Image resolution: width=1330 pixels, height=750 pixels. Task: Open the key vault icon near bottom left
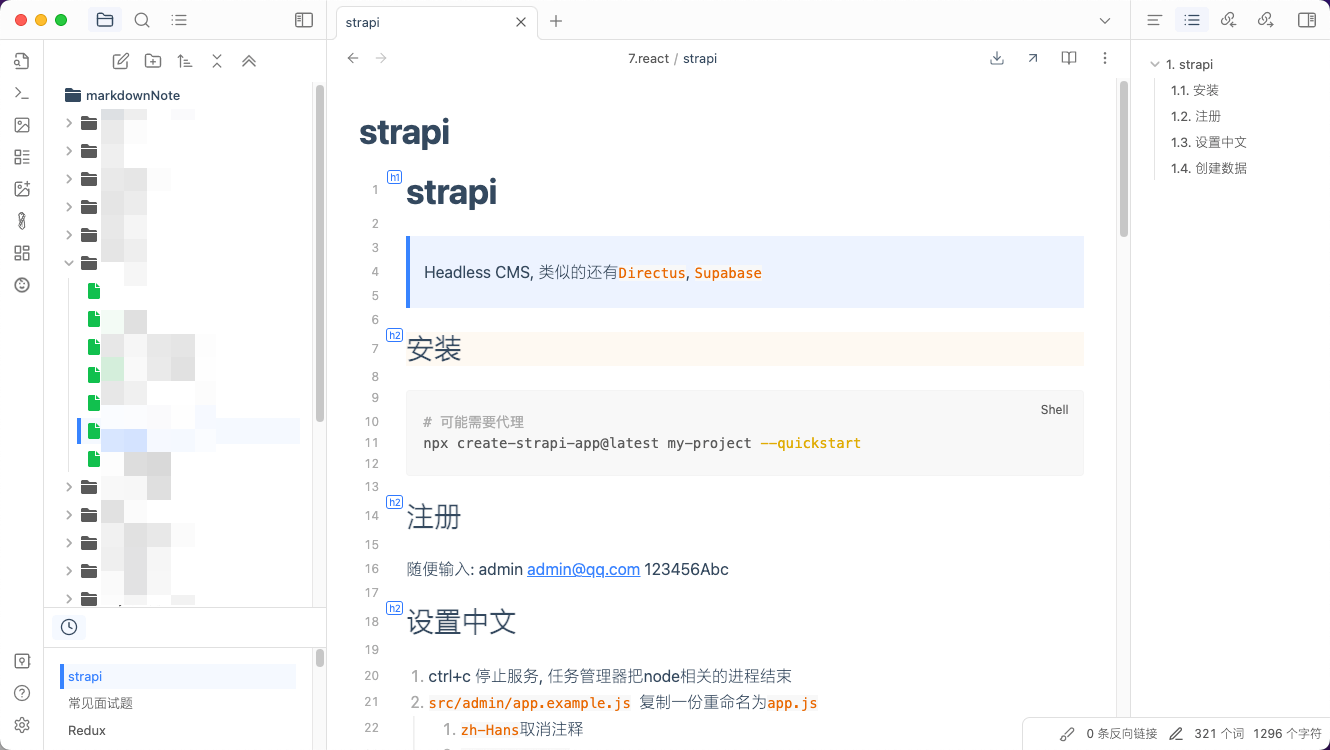click(x=22, y=661)
